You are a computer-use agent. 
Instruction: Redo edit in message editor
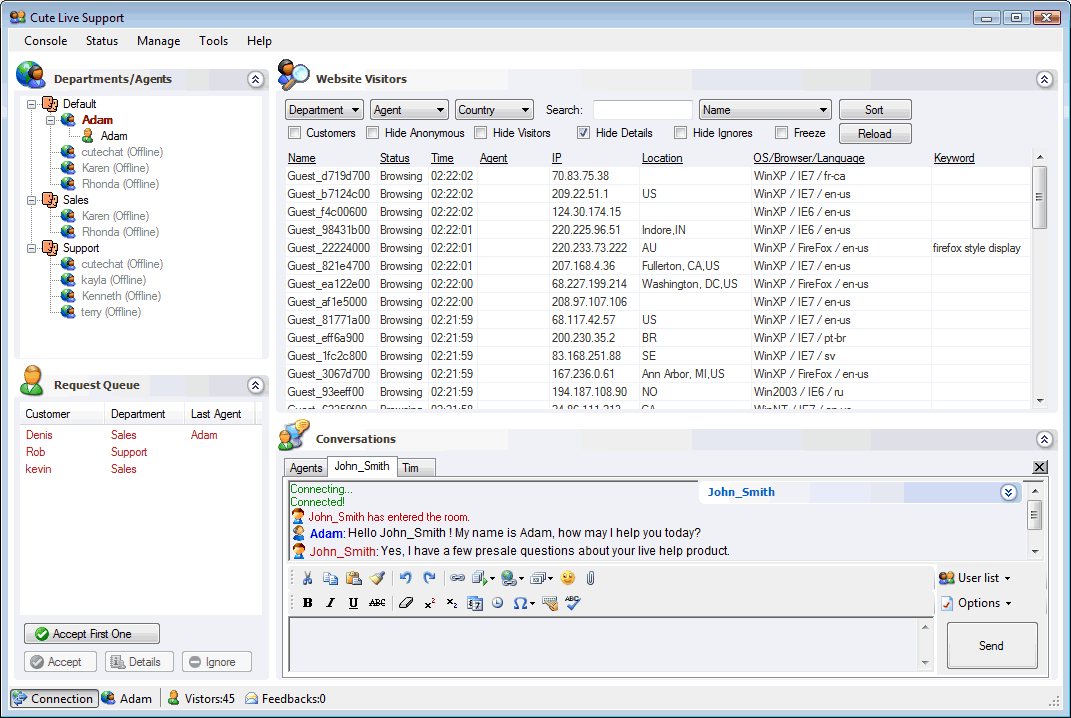tap(429, 578)
